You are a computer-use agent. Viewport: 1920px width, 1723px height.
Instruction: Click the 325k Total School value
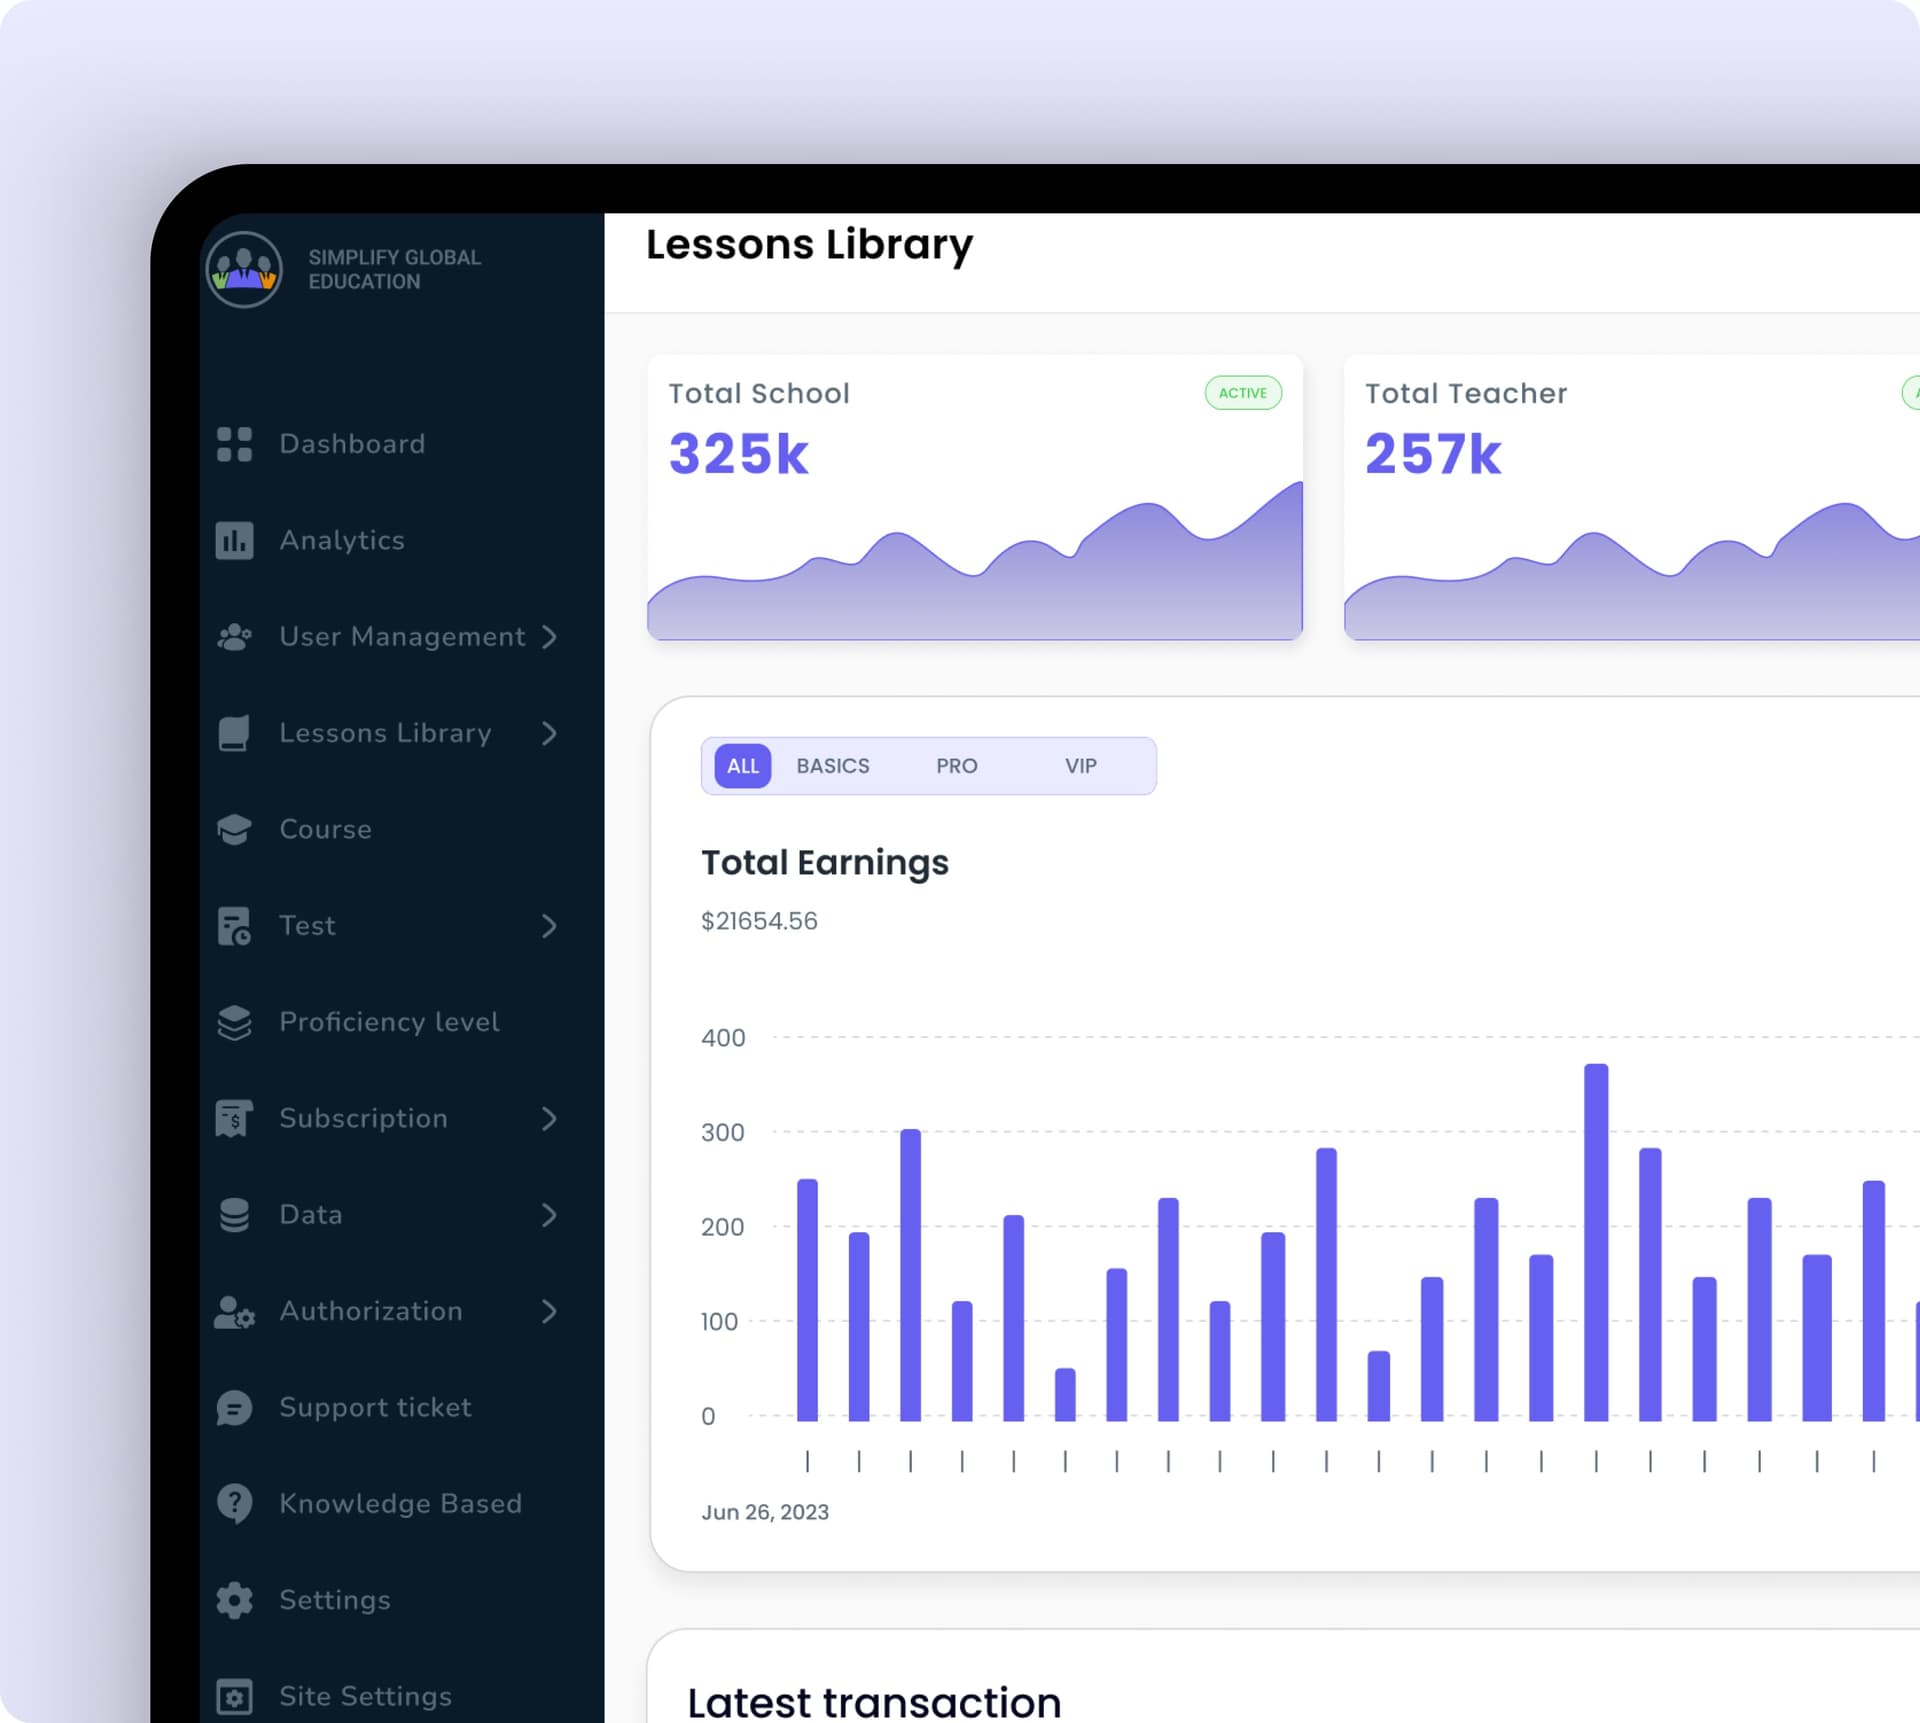coord(738,454)
